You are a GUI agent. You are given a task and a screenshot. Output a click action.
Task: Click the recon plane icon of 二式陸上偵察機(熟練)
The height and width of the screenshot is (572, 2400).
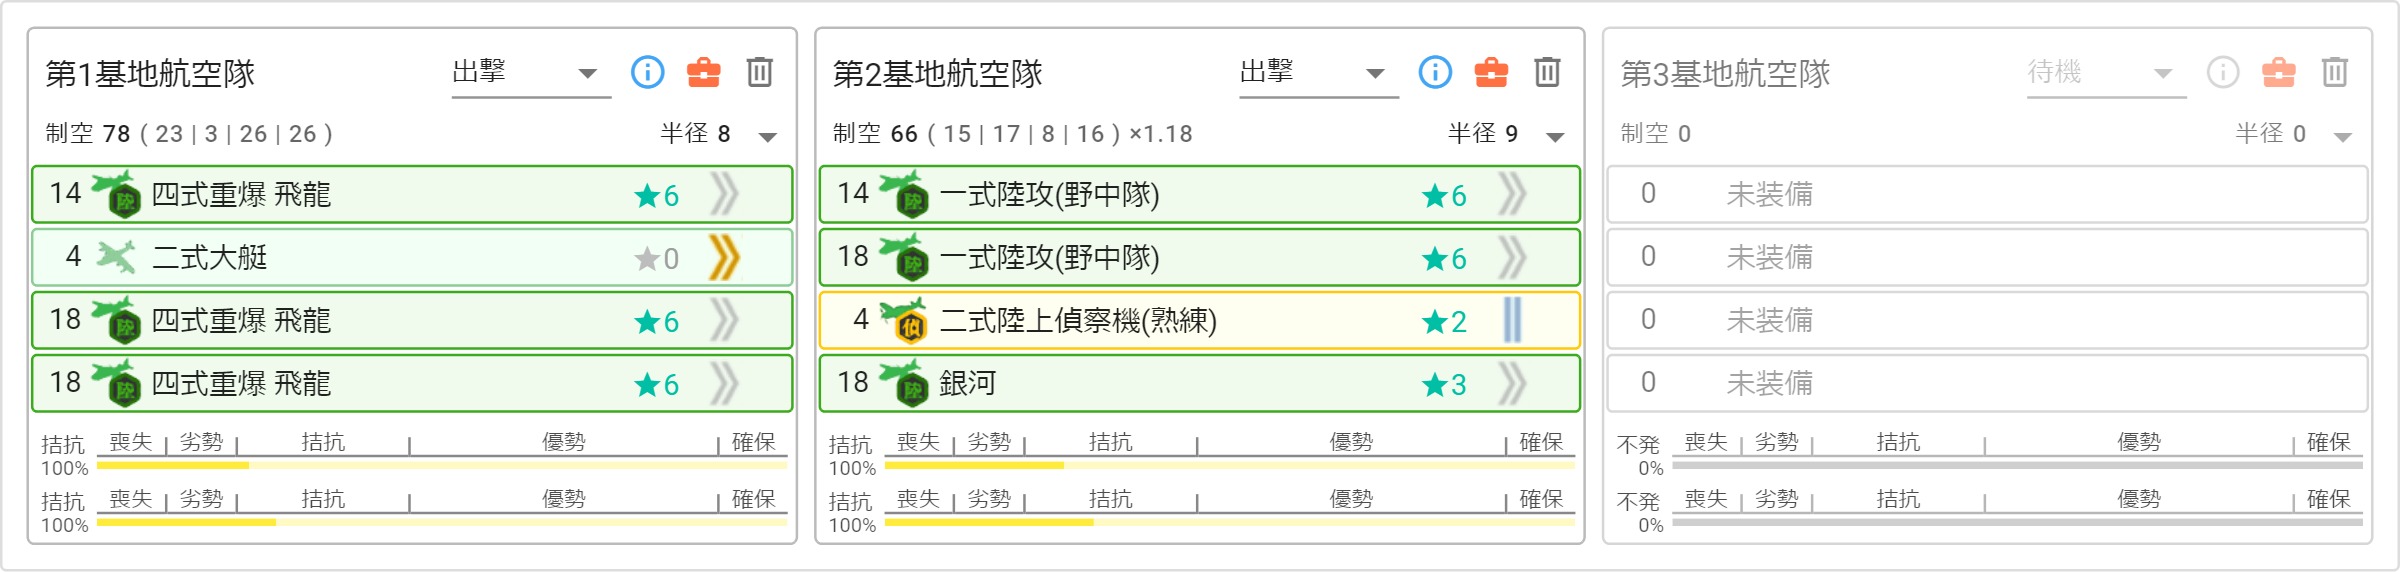pyautogui.click(x=903, y=320)
